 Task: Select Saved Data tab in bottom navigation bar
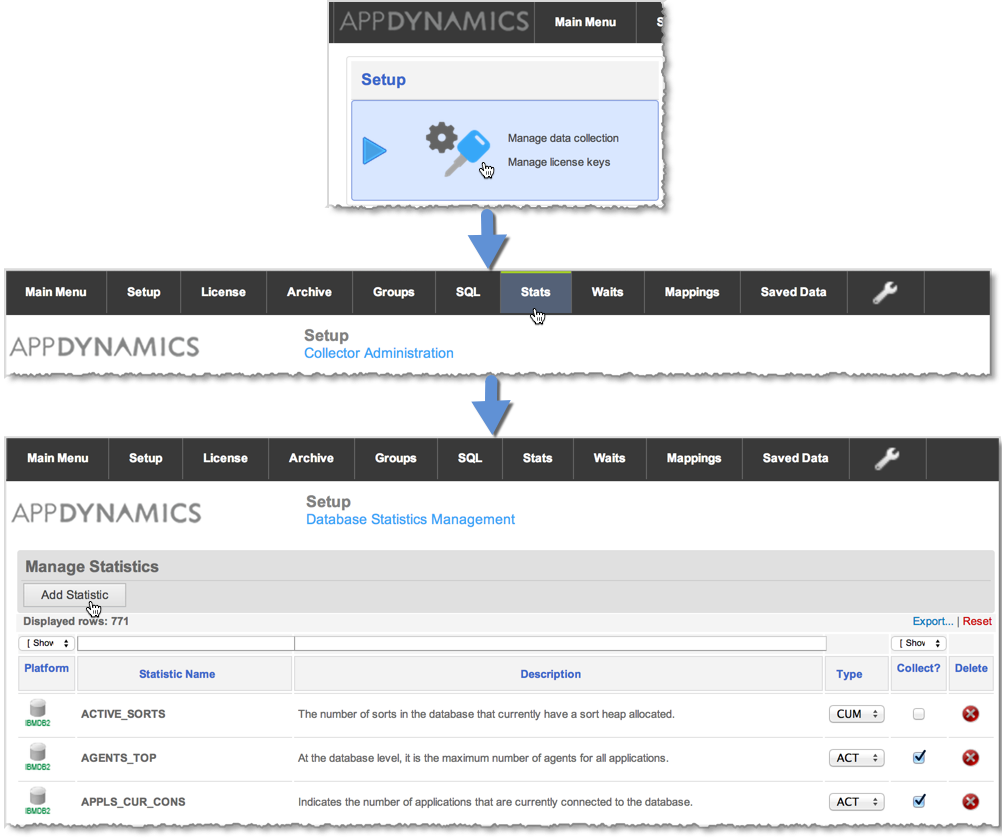(x=795, y=458)
